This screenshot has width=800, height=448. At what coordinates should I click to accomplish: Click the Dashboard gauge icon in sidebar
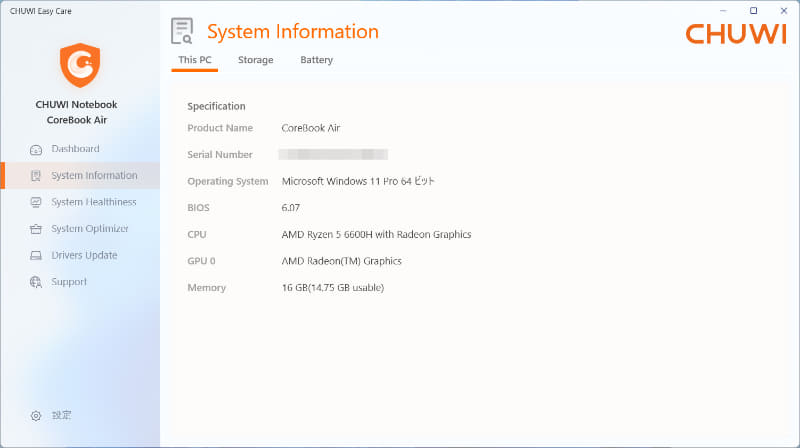point(36,150)
